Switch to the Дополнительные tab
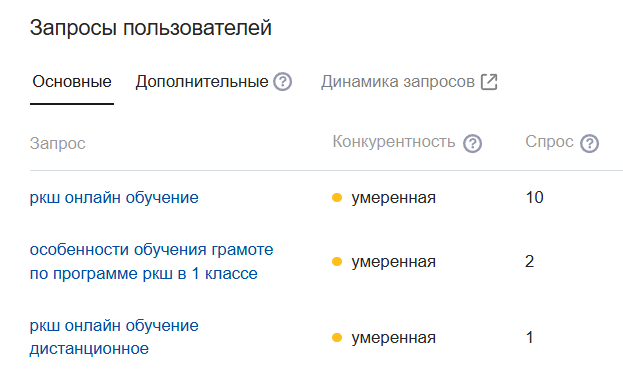 click(202, 82)
